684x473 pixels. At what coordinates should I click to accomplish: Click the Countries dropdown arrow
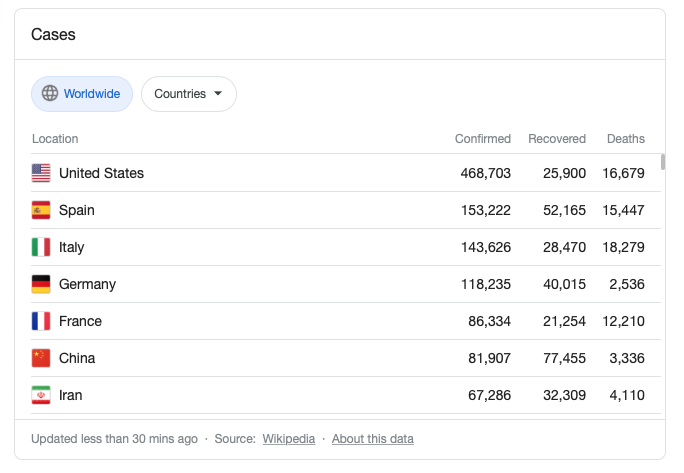(218, 93)
